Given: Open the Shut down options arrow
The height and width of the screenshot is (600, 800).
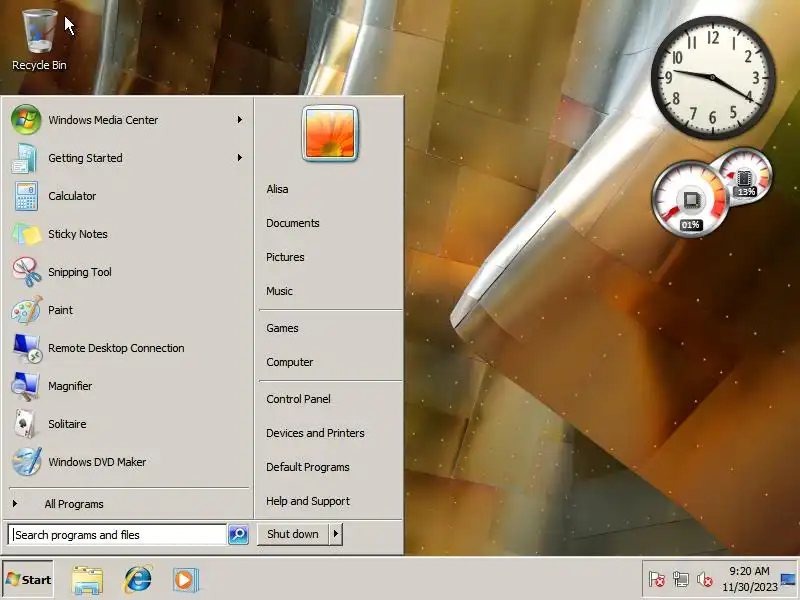Looking at the screenshot, I should coord(336,534).
